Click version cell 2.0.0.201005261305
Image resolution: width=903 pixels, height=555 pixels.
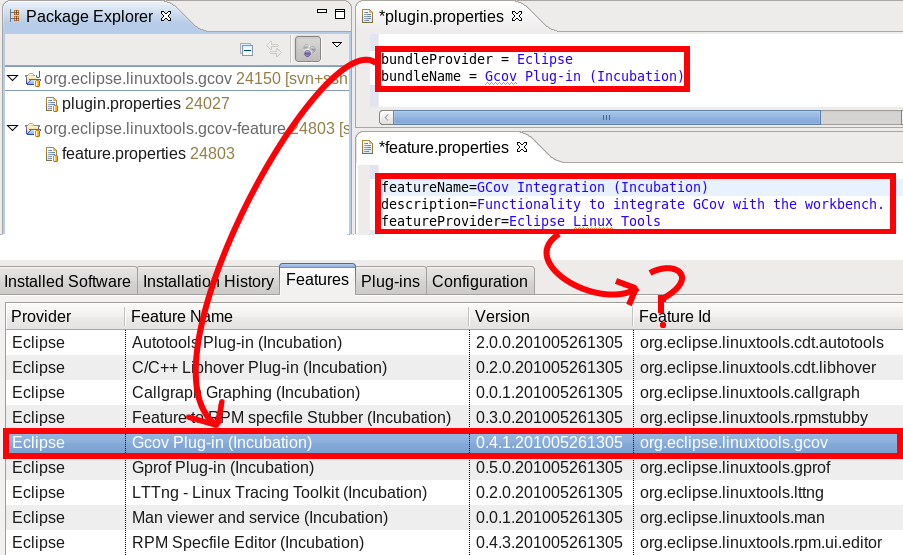[549, 343]
